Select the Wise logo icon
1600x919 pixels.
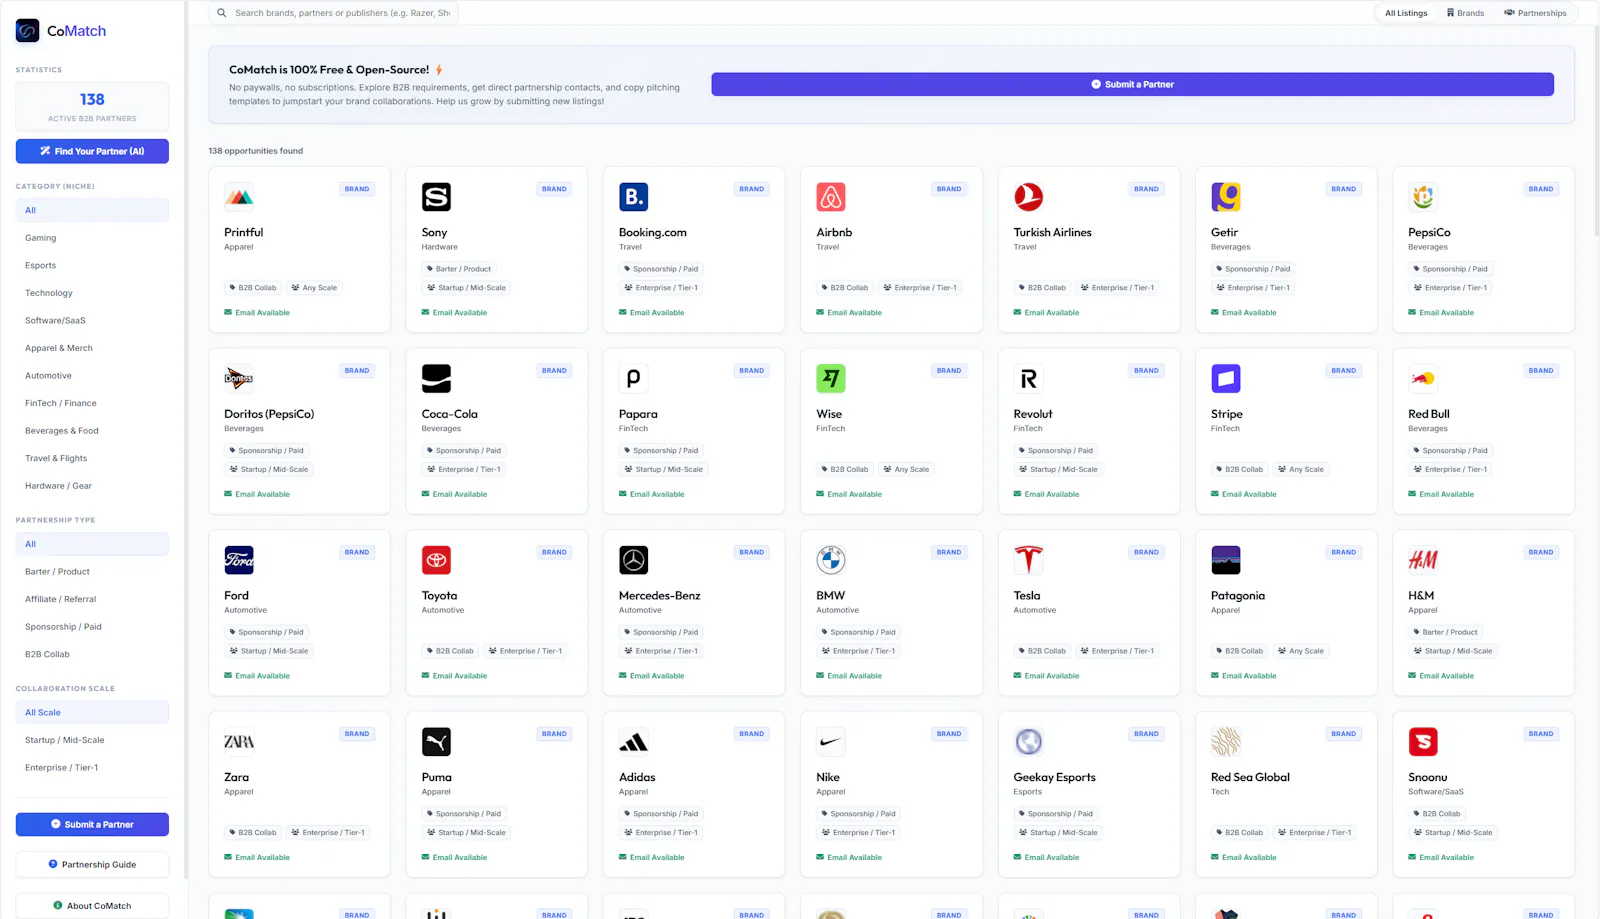tap(831, 379)
